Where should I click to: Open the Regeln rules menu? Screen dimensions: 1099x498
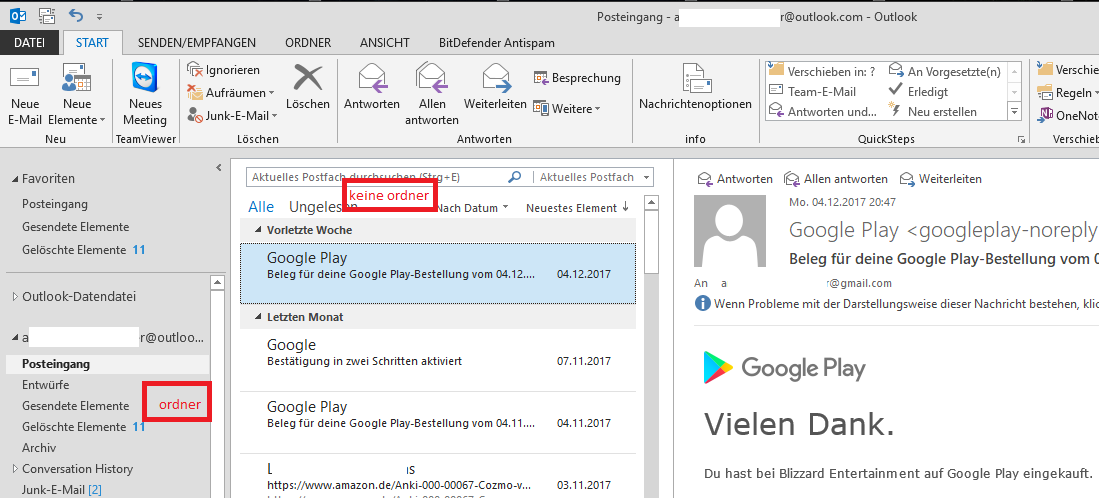tap(1066, 92)
